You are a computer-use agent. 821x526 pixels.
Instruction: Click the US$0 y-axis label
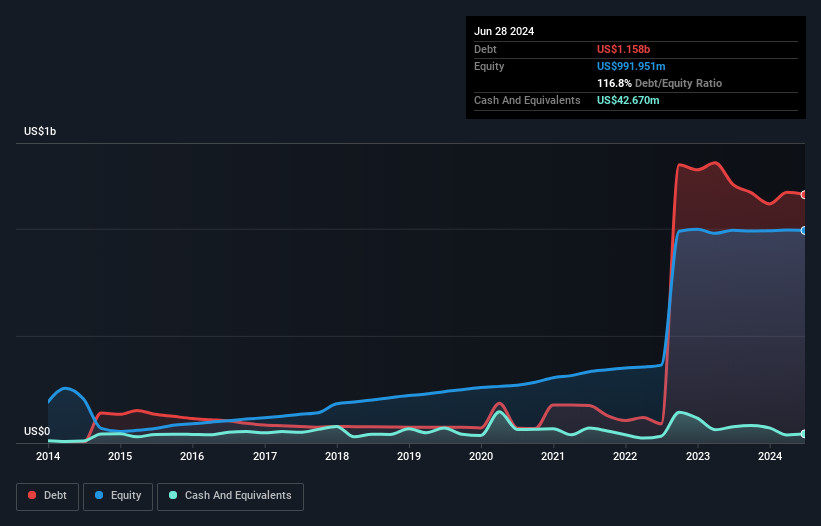[x=37, y=431]
